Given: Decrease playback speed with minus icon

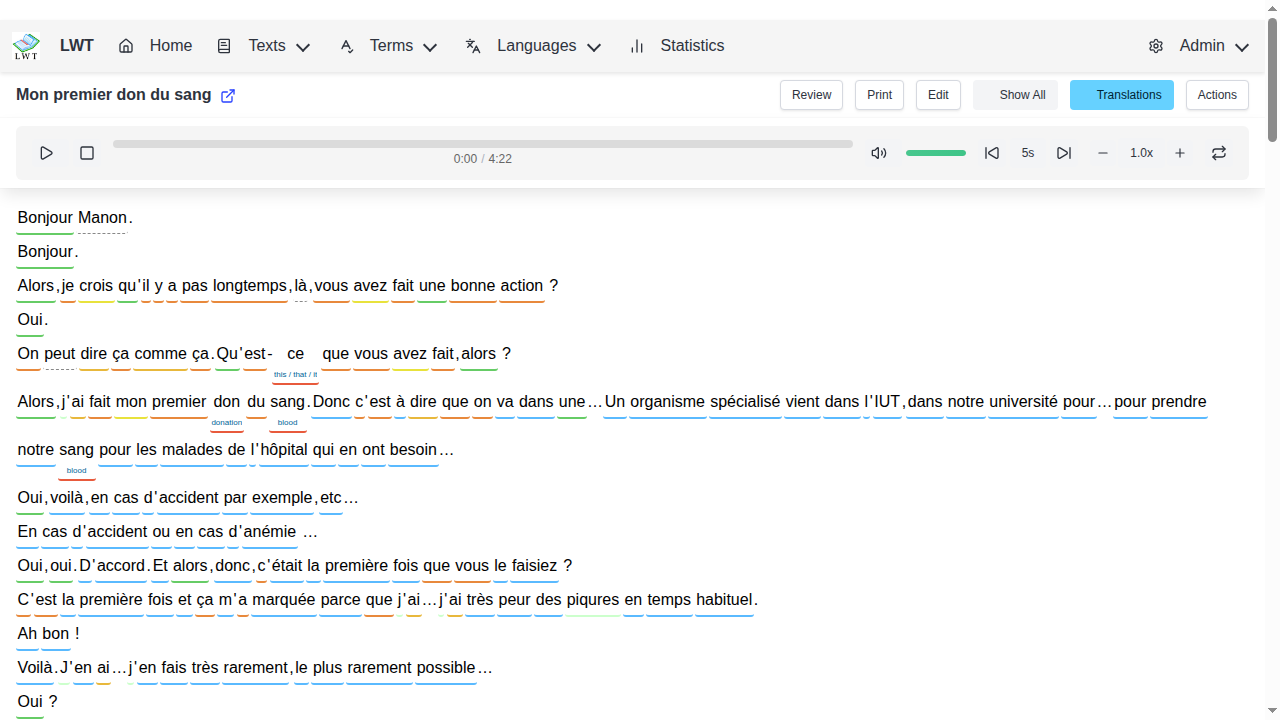Looking at the screenshot, I should coord(1103,153).
